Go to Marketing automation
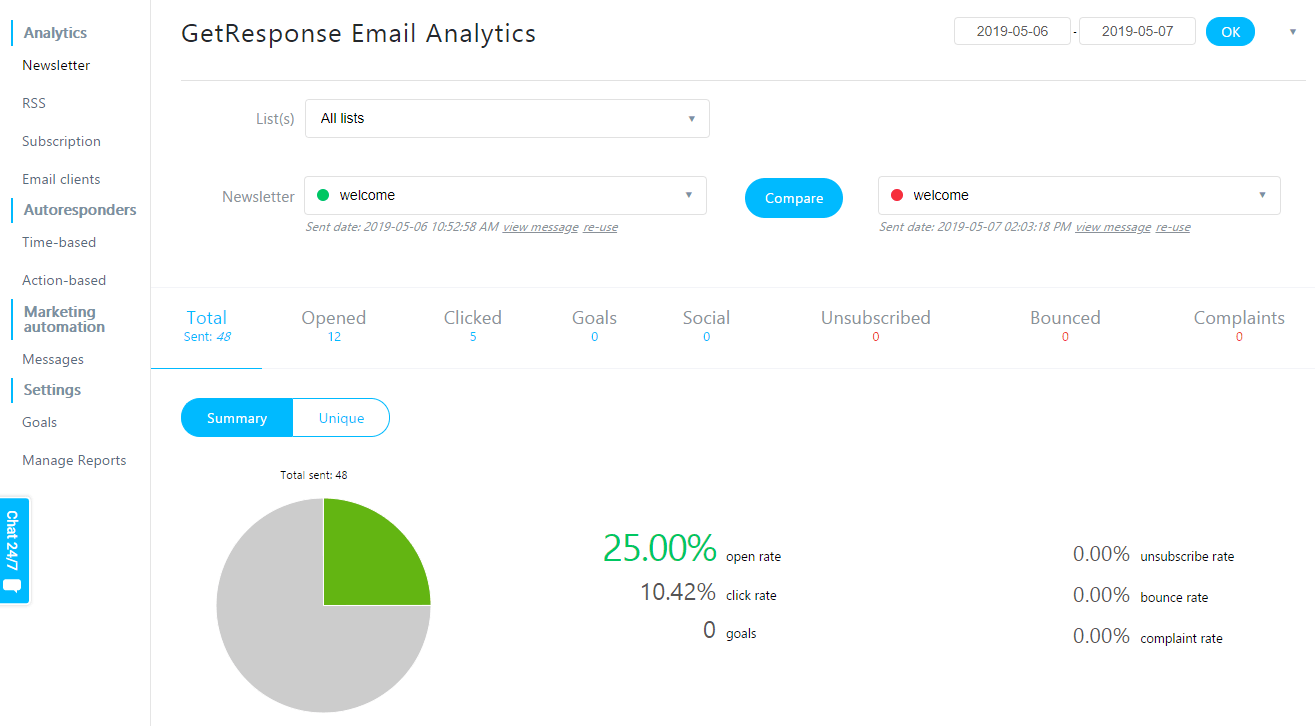Image resolution: width=1315 pixels, height=726 pixels. coord(62,318)
